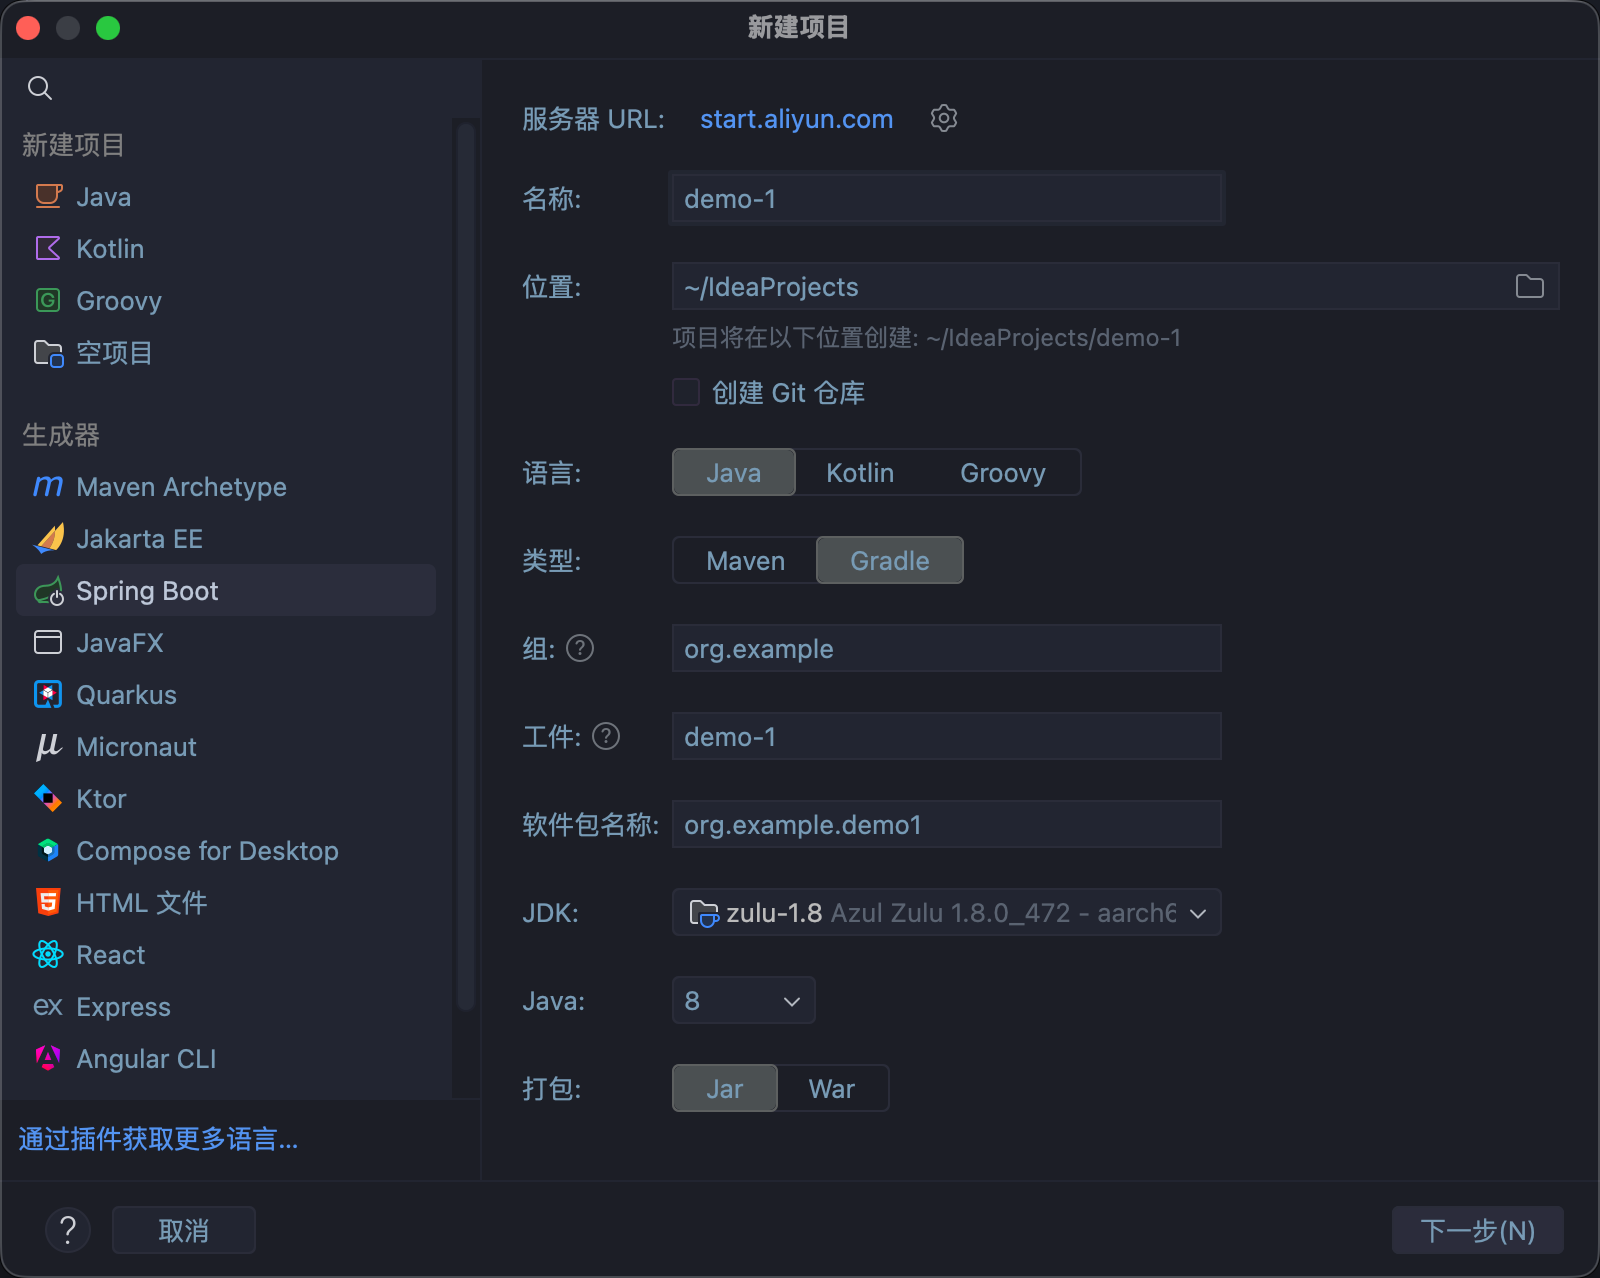Click the help icon next to 组
Viewport: 1600px width, 1278px height.
pos(580,649)
